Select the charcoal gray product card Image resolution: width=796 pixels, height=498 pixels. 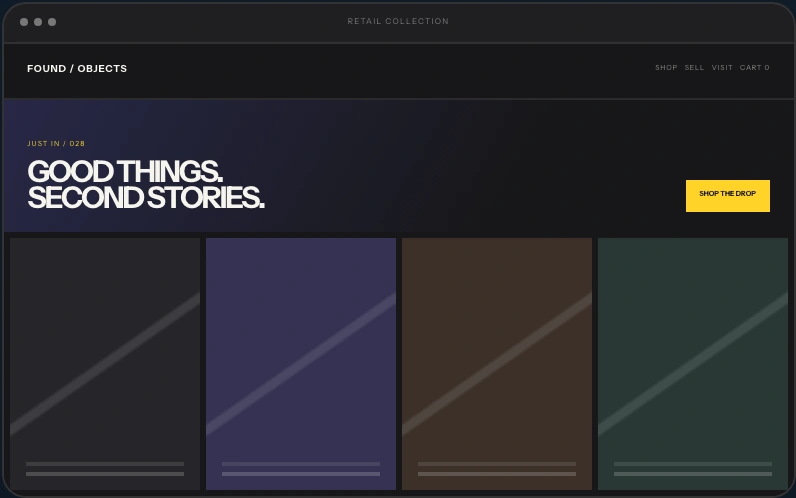[105, 364]
